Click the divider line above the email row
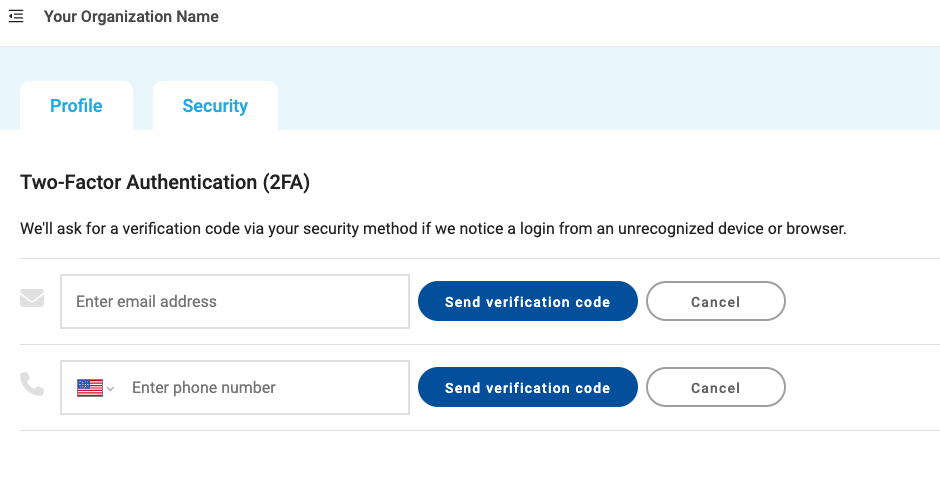This screenshot has width=940, height=482. (480, 259)
